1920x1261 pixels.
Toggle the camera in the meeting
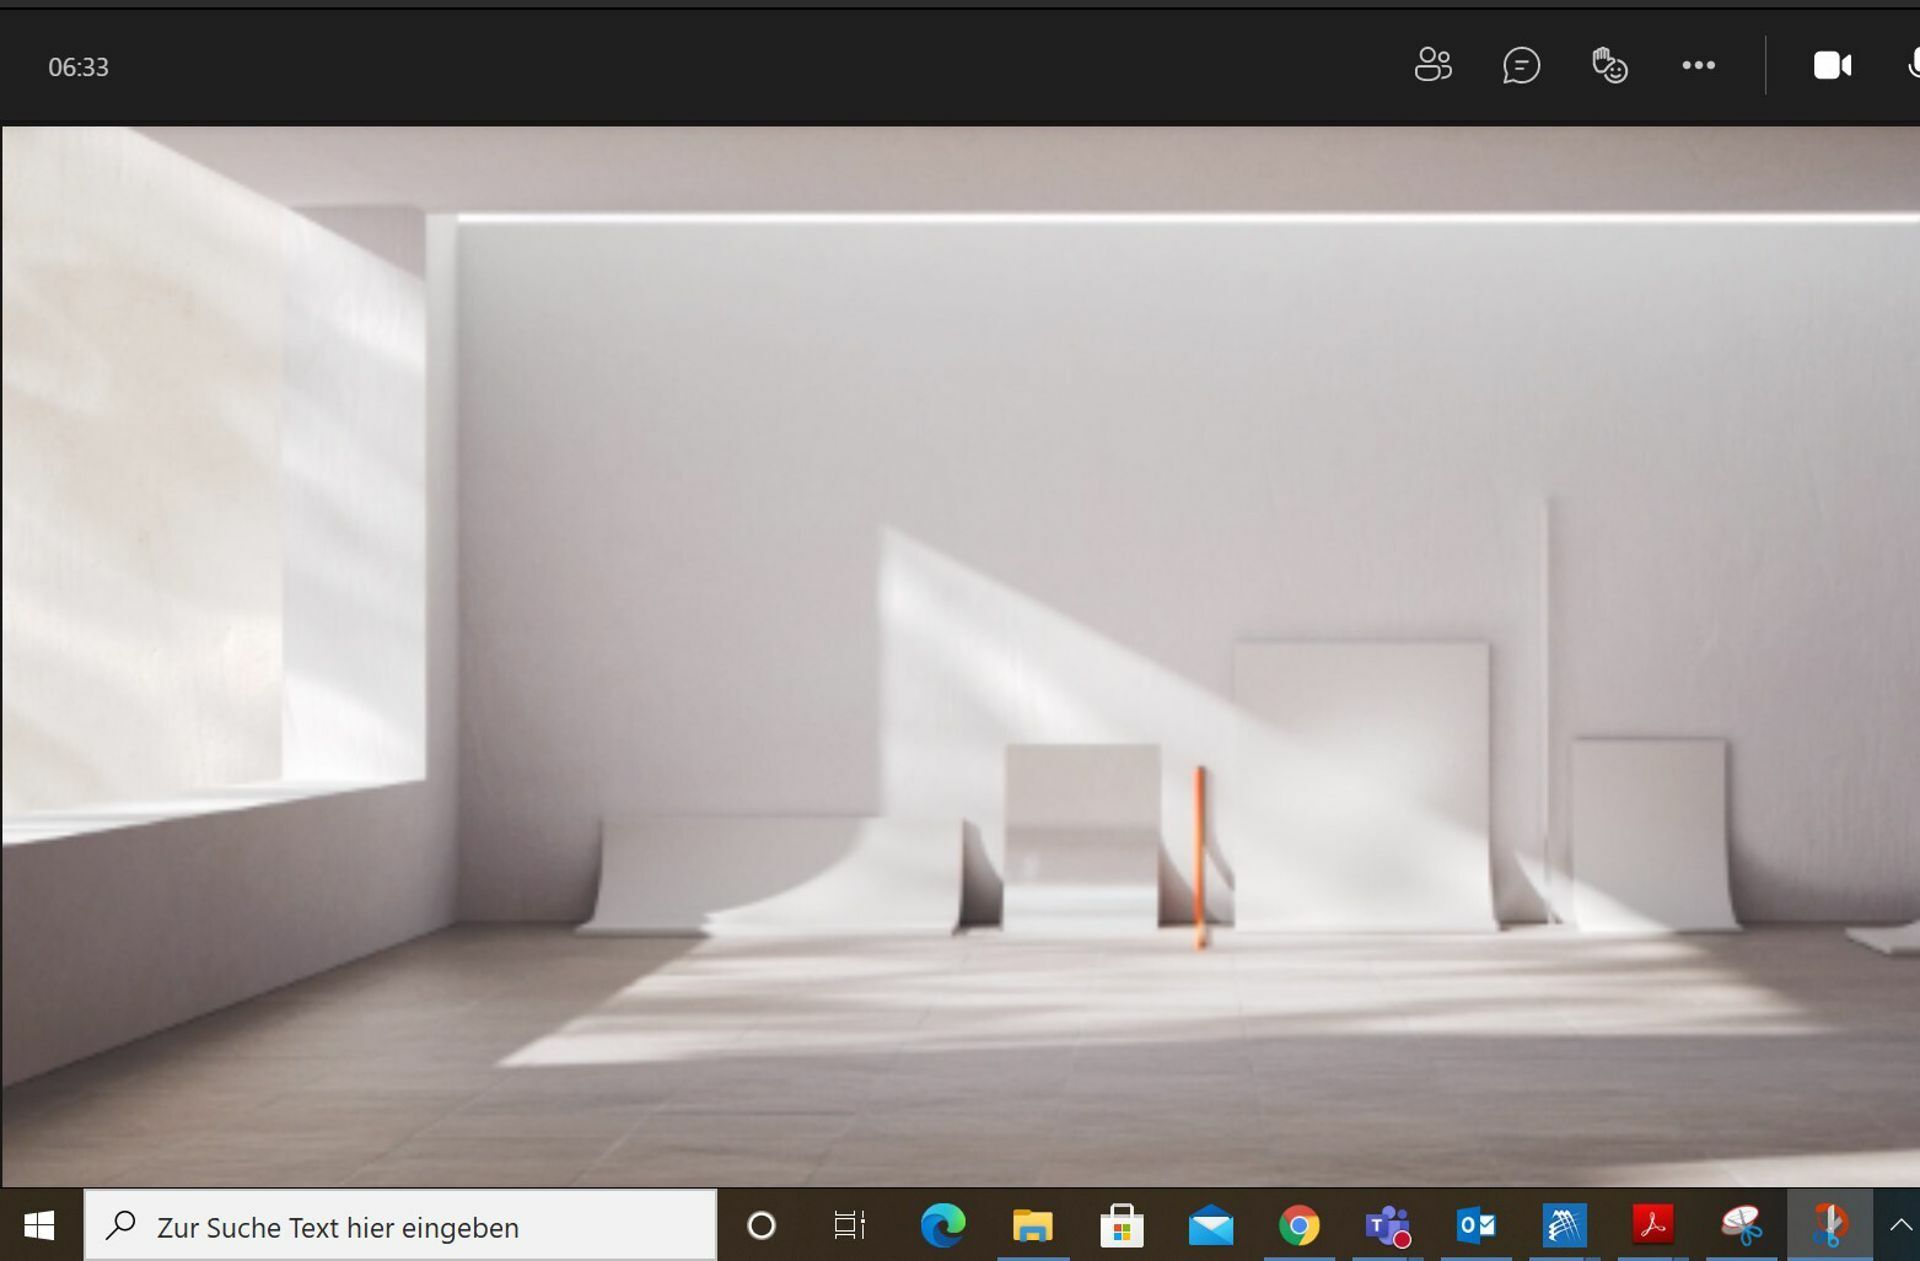[1832, 65]
